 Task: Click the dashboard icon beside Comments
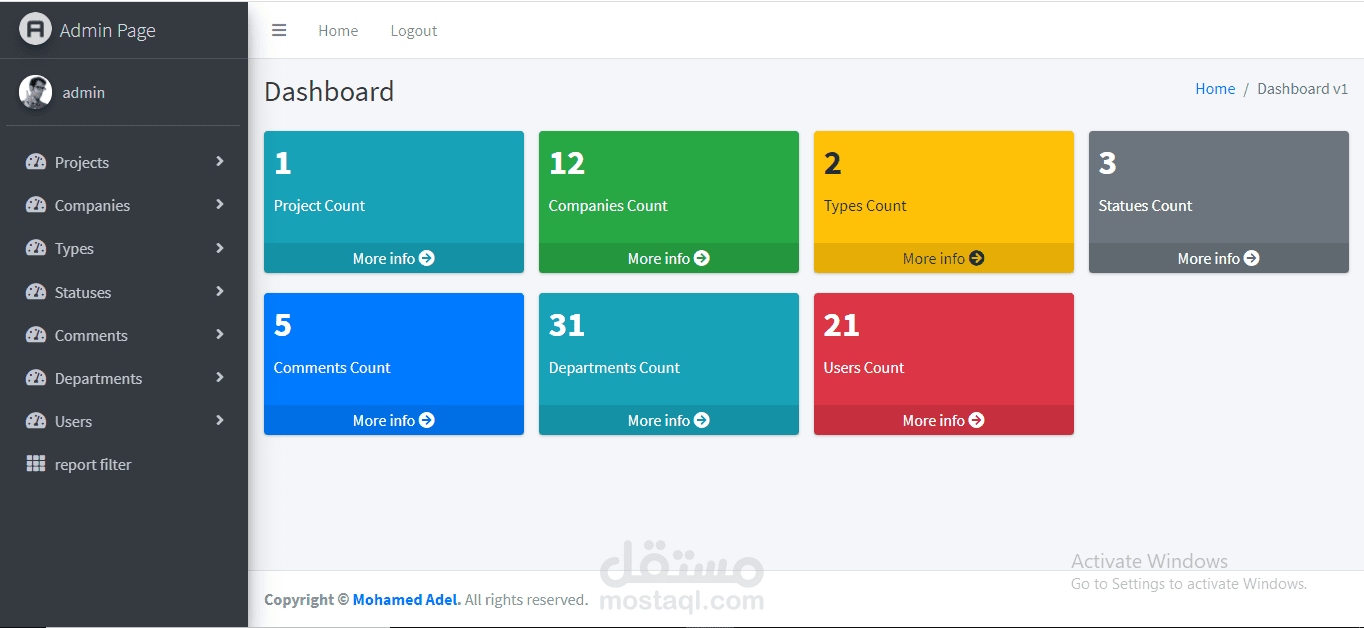click(36, 335)
